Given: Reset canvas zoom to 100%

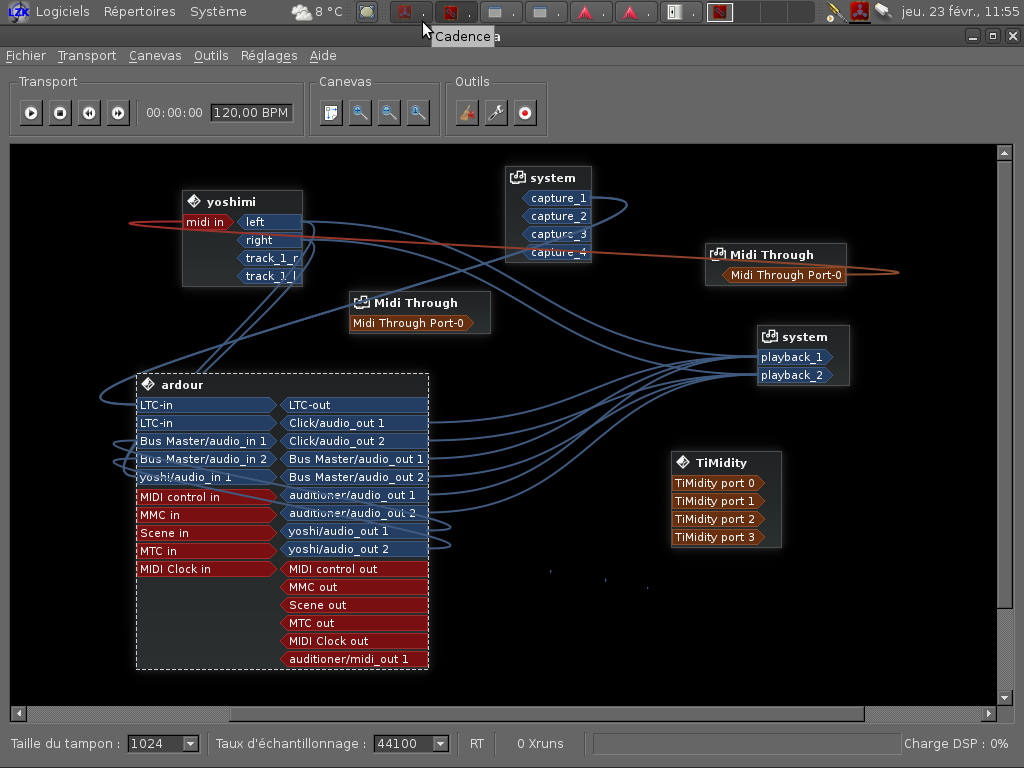Looking at the screenshot, I should click(x=418, y=113).
